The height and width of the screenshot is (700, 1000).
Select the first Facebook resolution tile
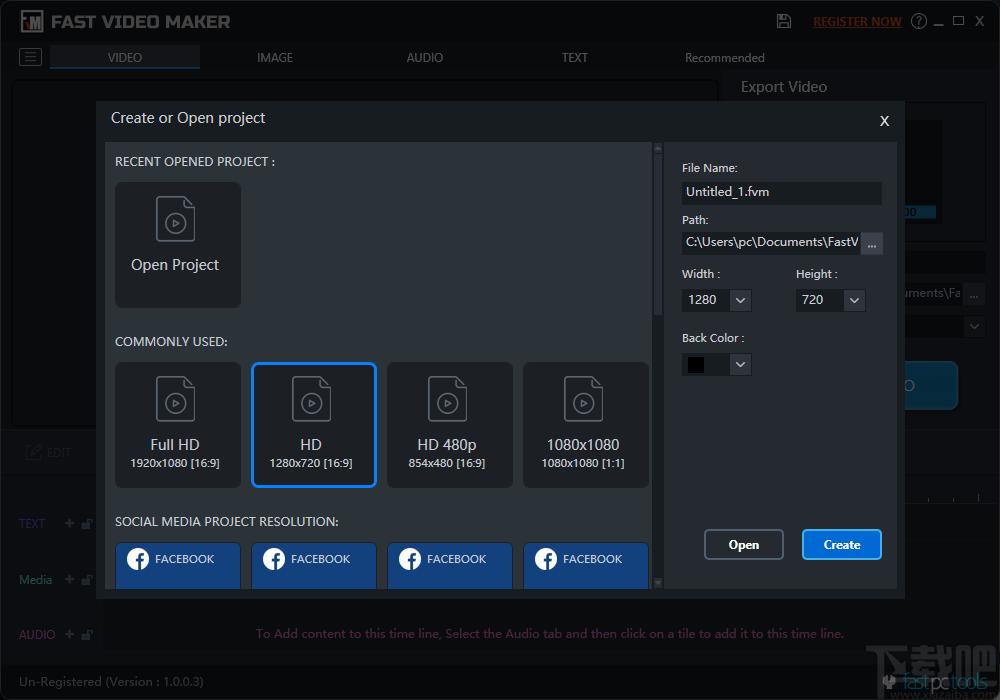[x=178, y=565]
